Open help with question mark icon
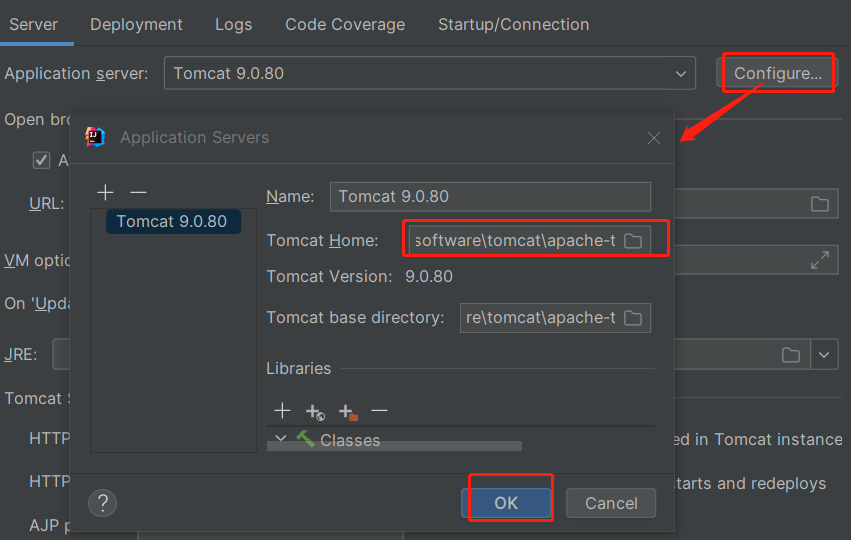This screenshot has width=851, height=540. [x=103, y=502]
